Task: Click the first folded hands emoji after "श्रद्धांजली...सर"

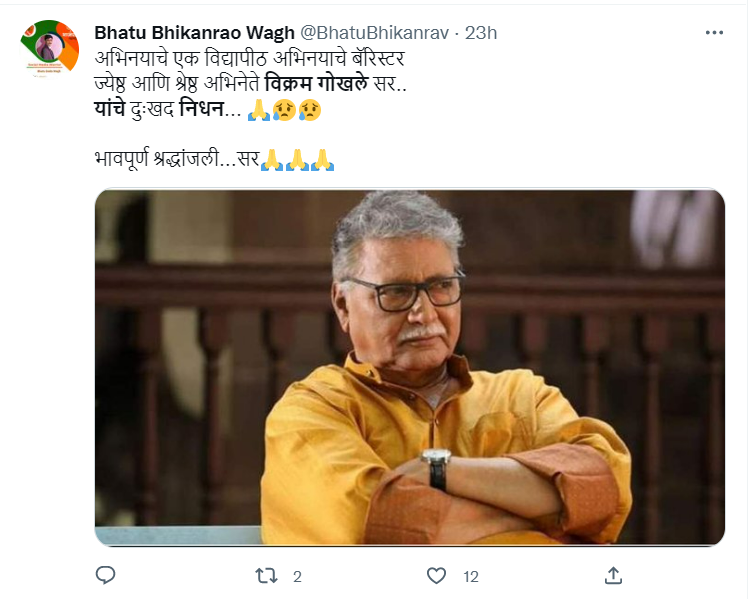Action: 270,159
